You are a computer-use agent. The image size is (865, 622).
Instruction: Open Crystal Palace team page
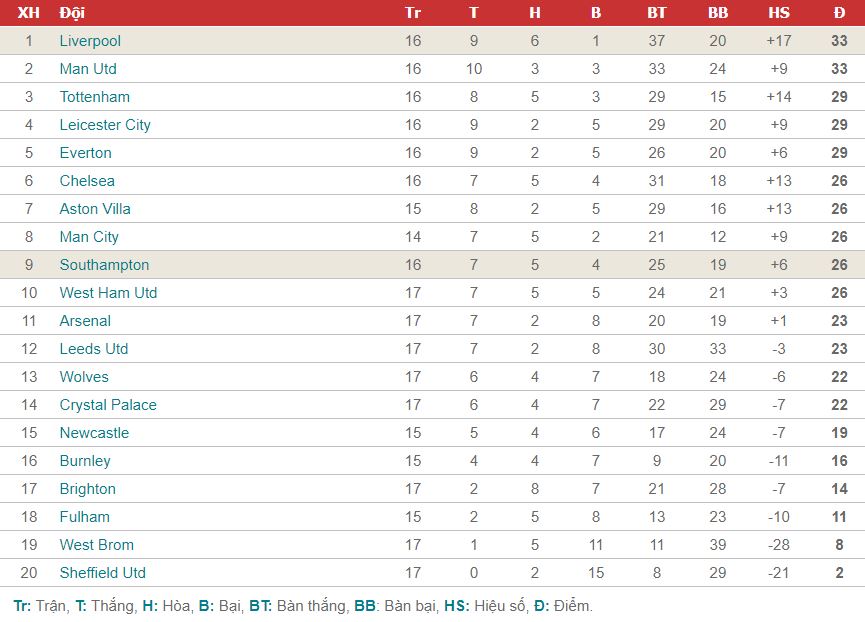pos(108,405)
